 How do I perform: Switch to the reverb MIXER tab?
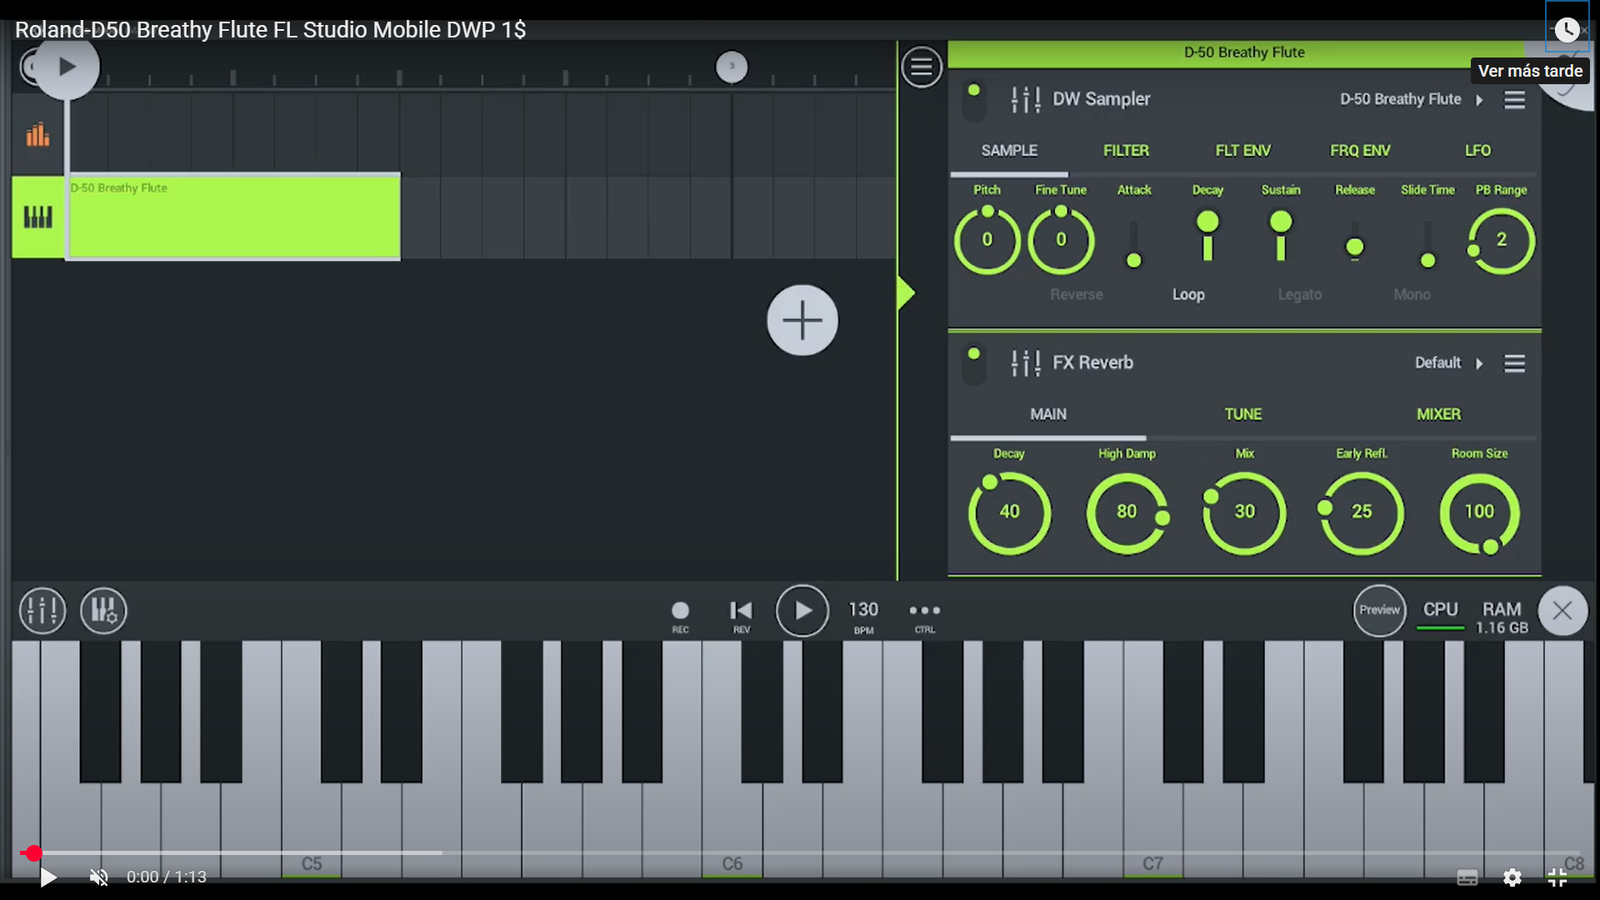(1438, 414)
